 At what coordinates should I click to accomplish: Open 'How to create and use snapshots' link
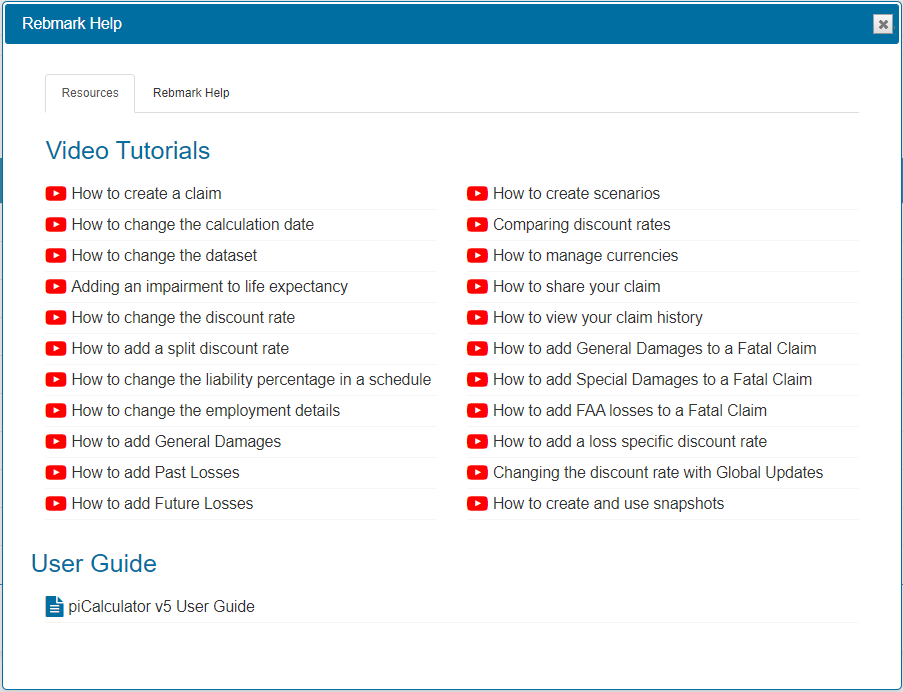click(x=609, y=504)
